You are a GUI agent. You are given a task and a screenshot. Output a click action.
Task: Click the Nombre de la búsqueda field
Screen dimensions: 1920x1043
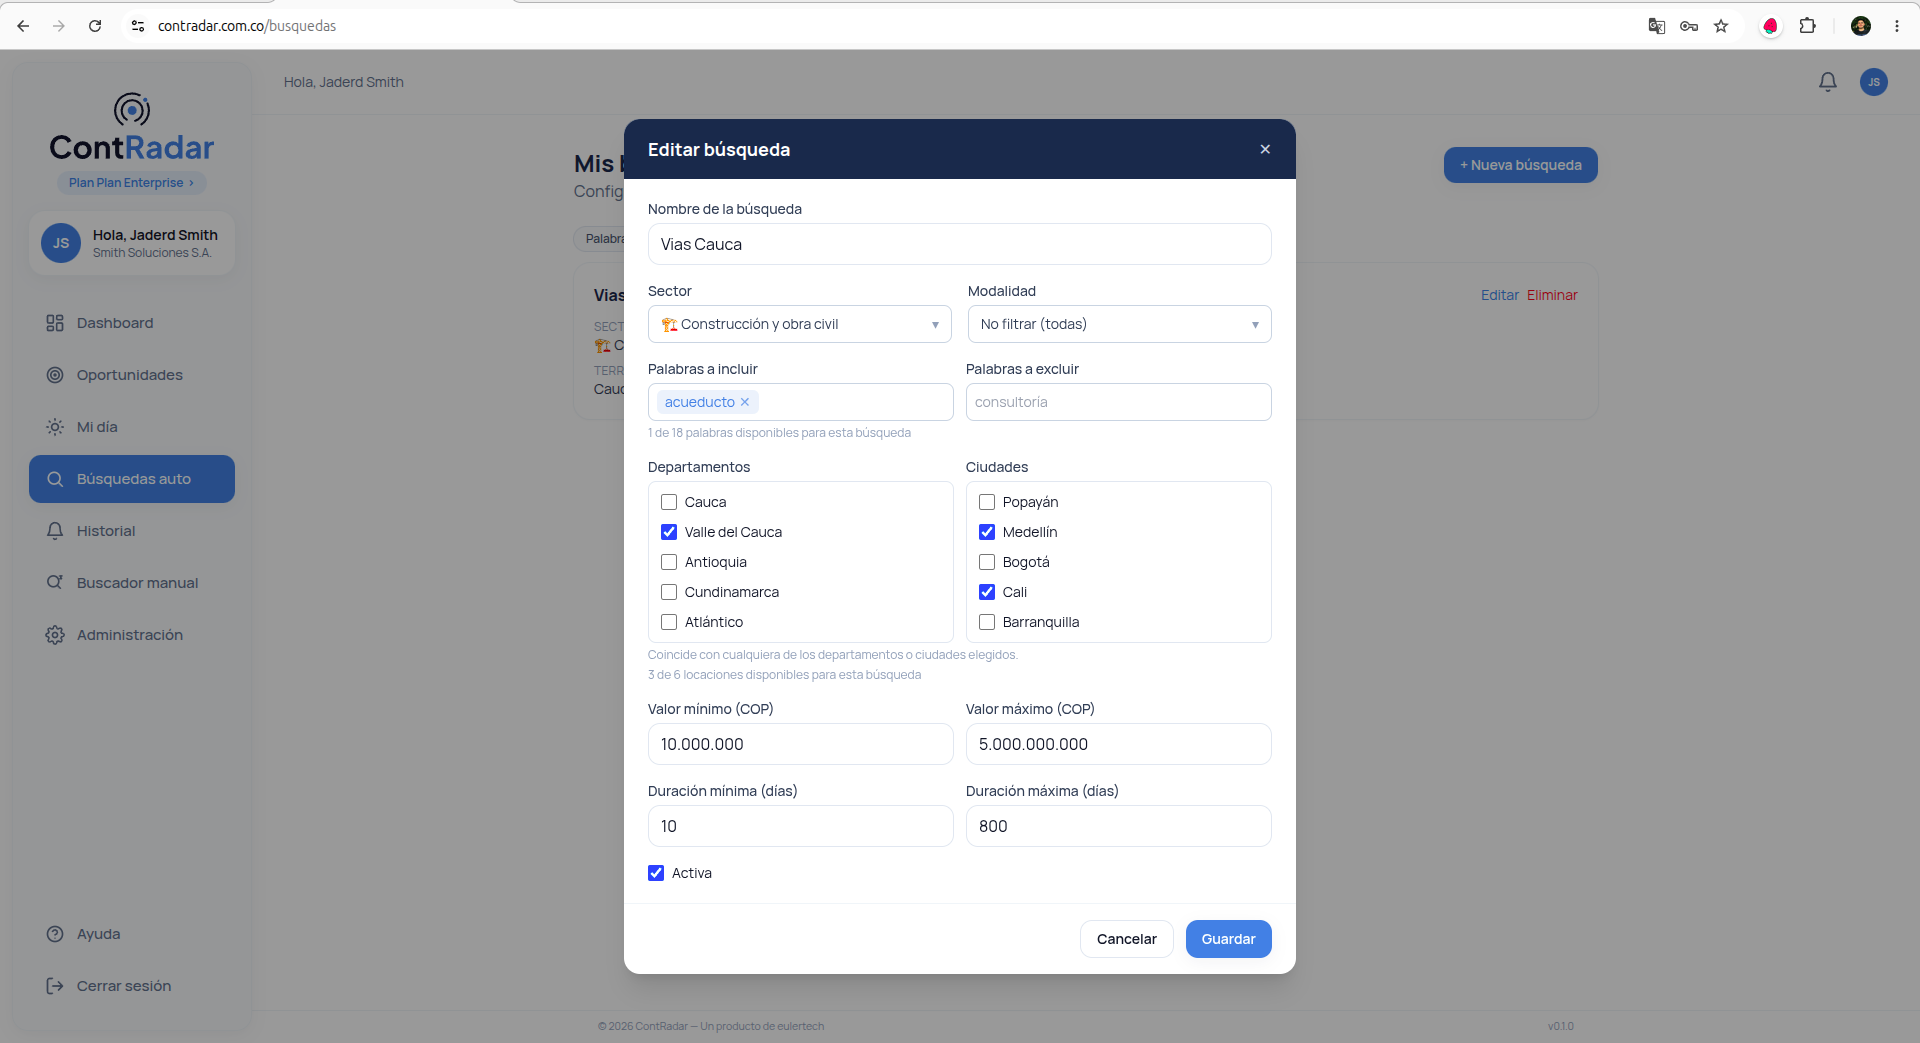(960, 244)
